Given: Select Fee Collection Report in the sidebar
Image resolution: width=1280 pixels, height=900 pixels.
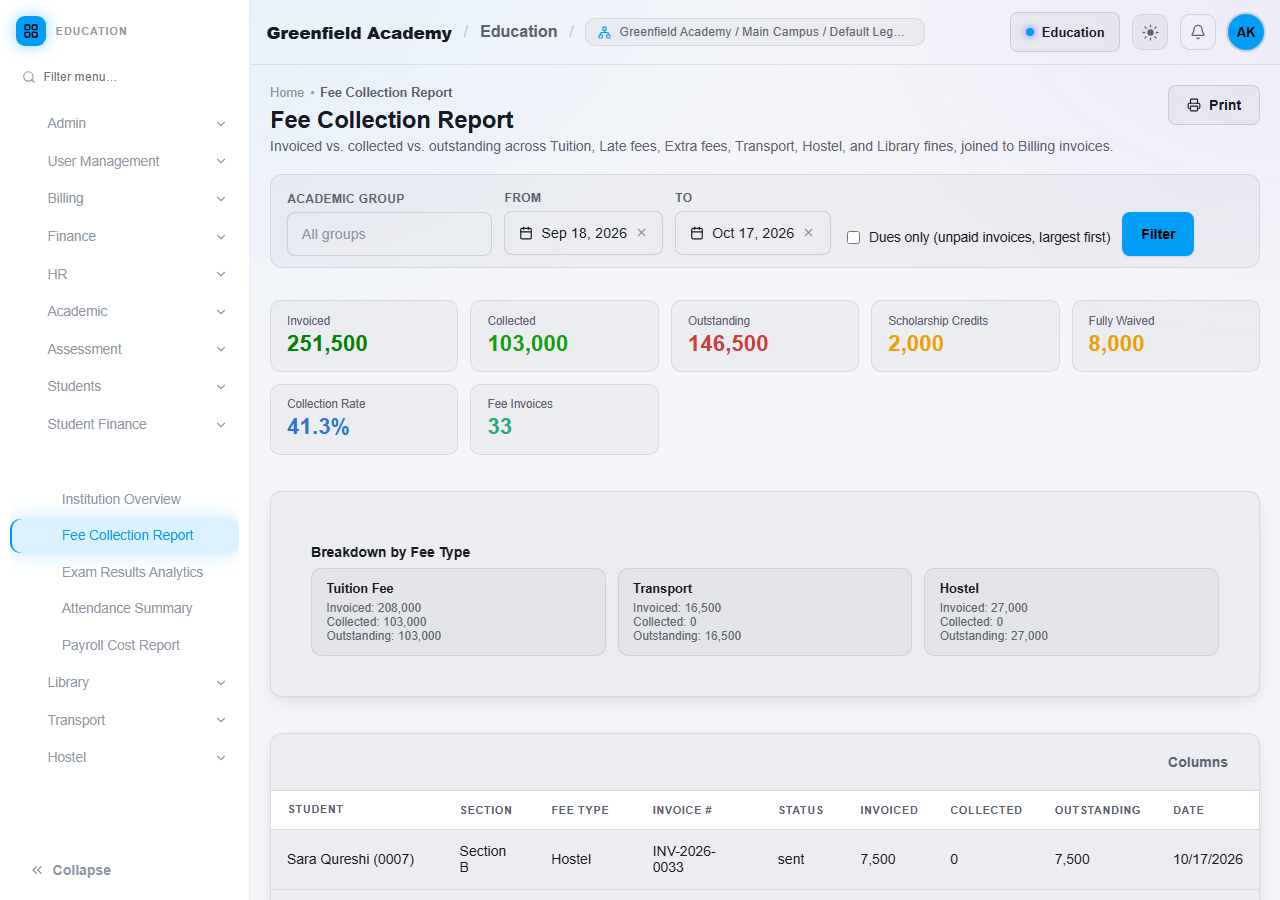Looking at the screenshot, I should pos(125,535).
